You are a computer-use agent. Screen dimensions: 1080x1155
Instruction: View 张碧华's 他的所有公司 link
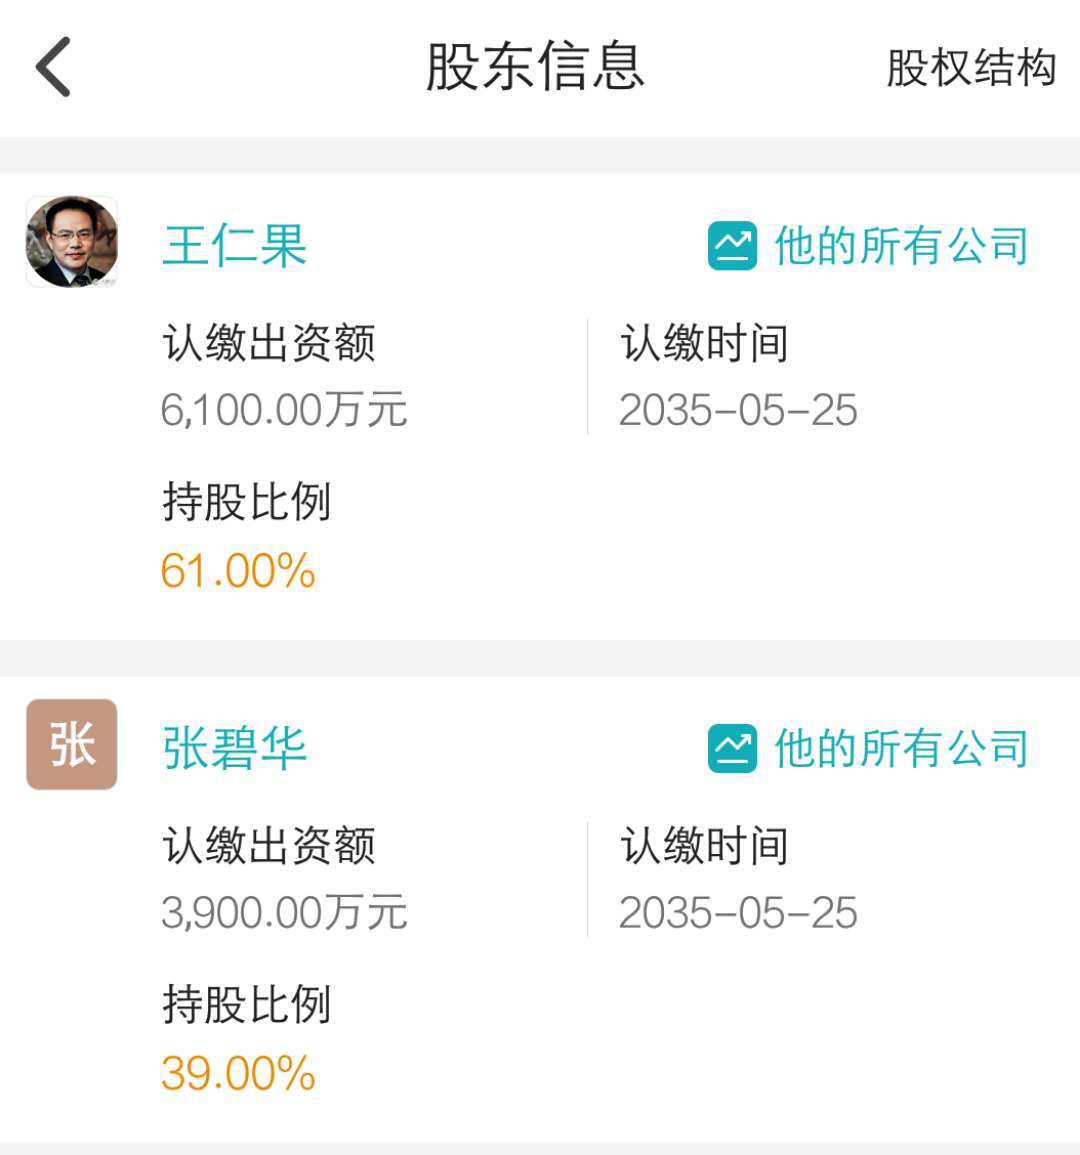(901, 748)
